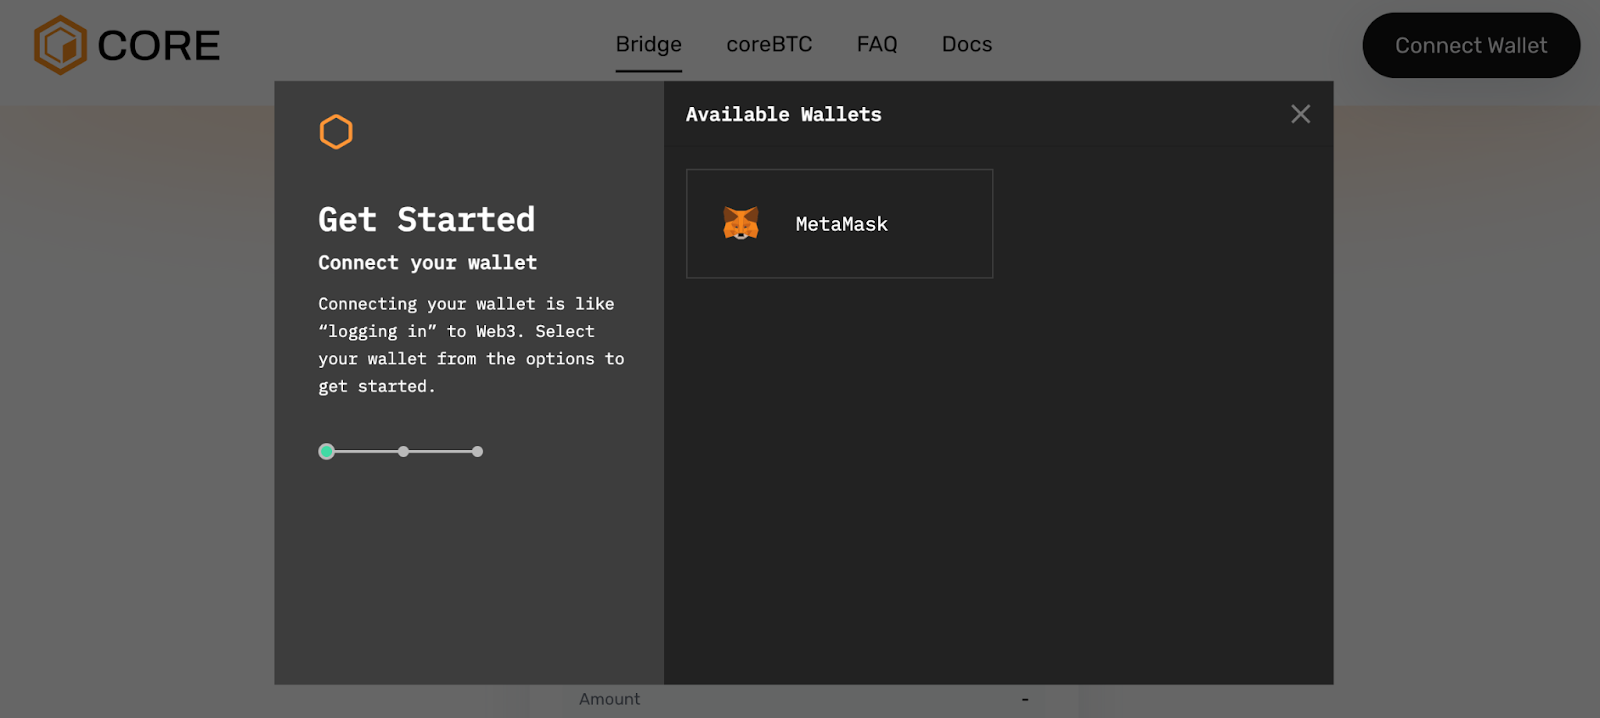
Task: Click the wallet connection description paragraph
Action: (x=470, y=345)
